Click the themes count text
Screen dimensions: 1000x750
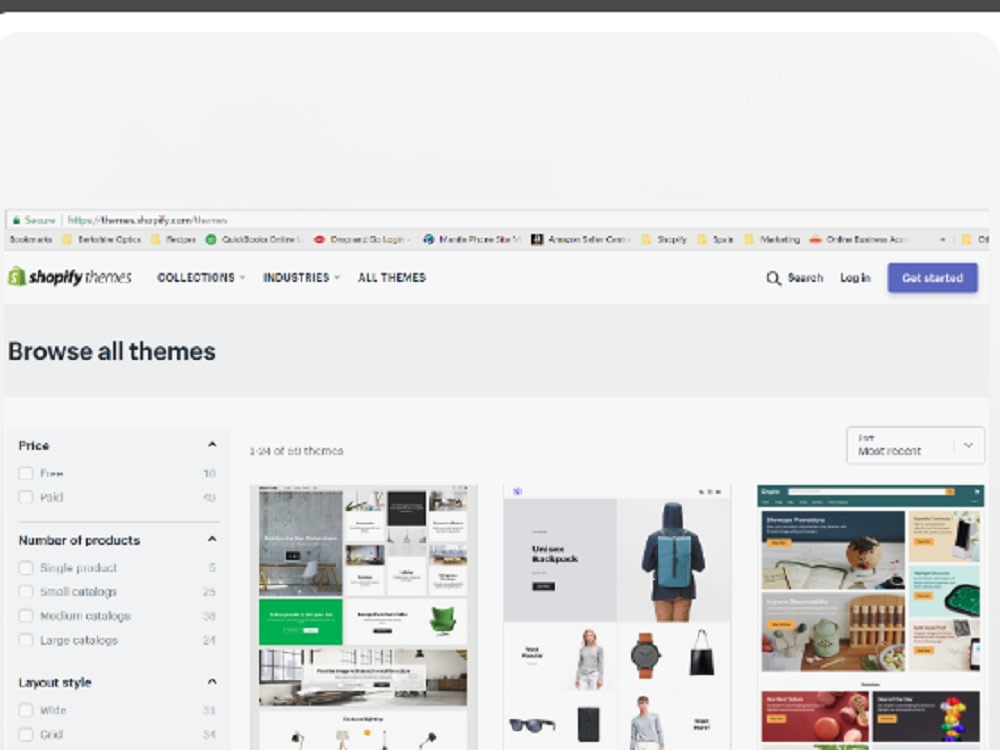click(296, 451)
